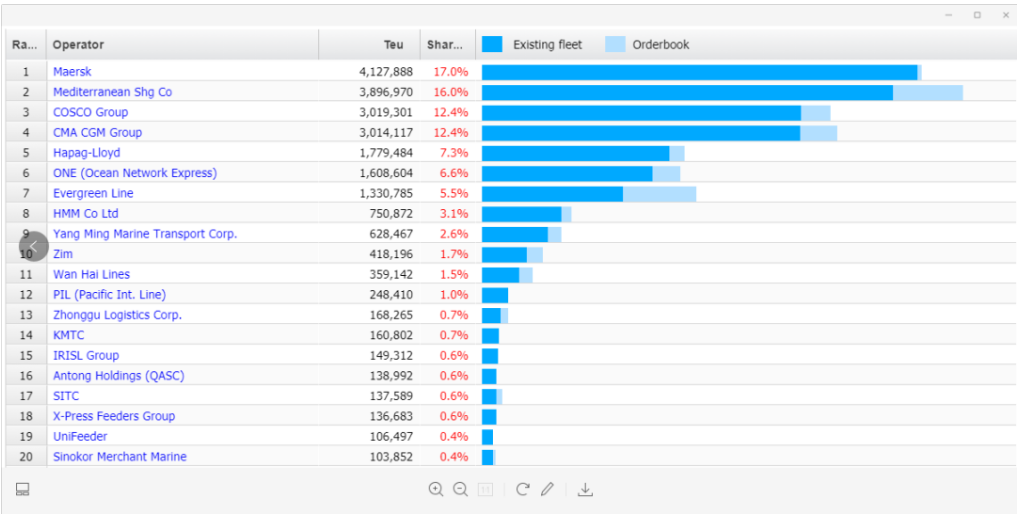
Task: Maximize the image viewer window
Action: 977,15
